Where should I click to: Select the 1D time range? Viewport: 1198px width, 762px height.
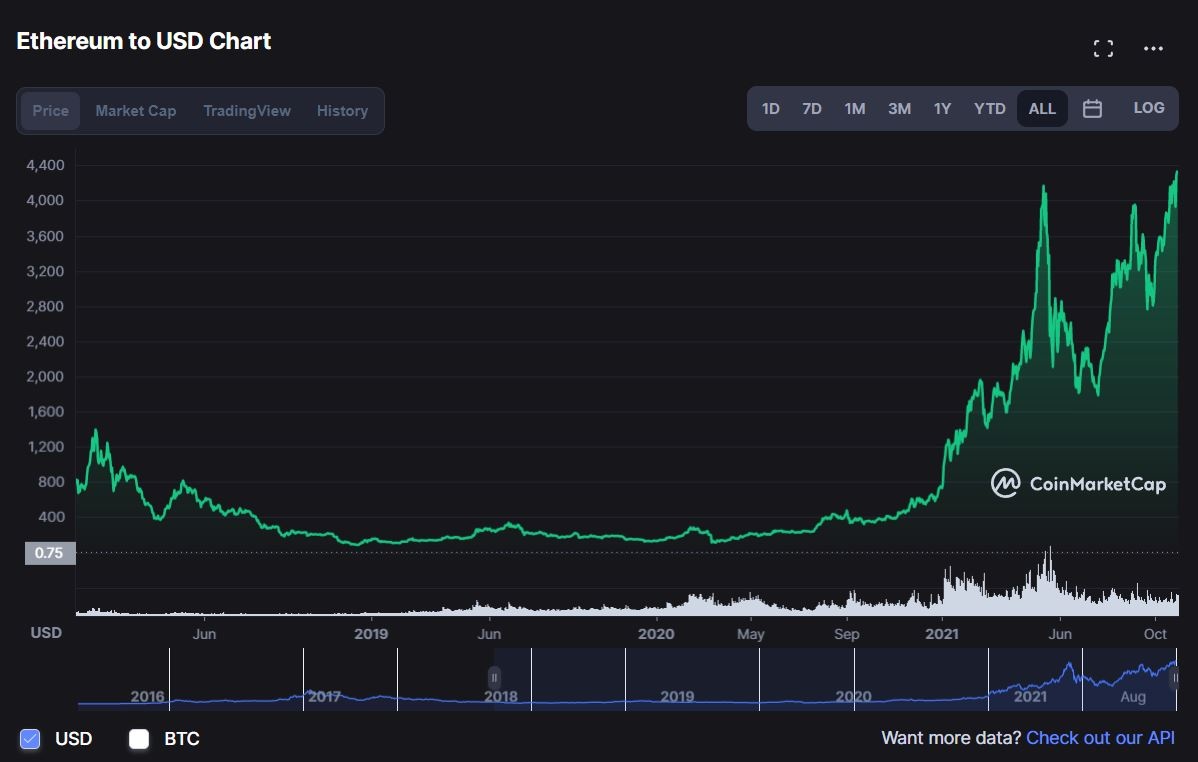(x=770, y=108)
